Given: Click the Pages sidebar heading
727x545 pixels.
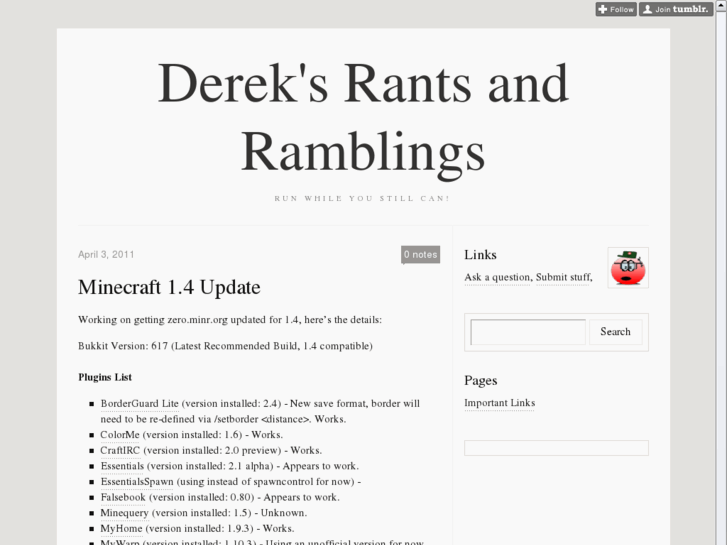Looking at the screenshot, I should 481,380.
